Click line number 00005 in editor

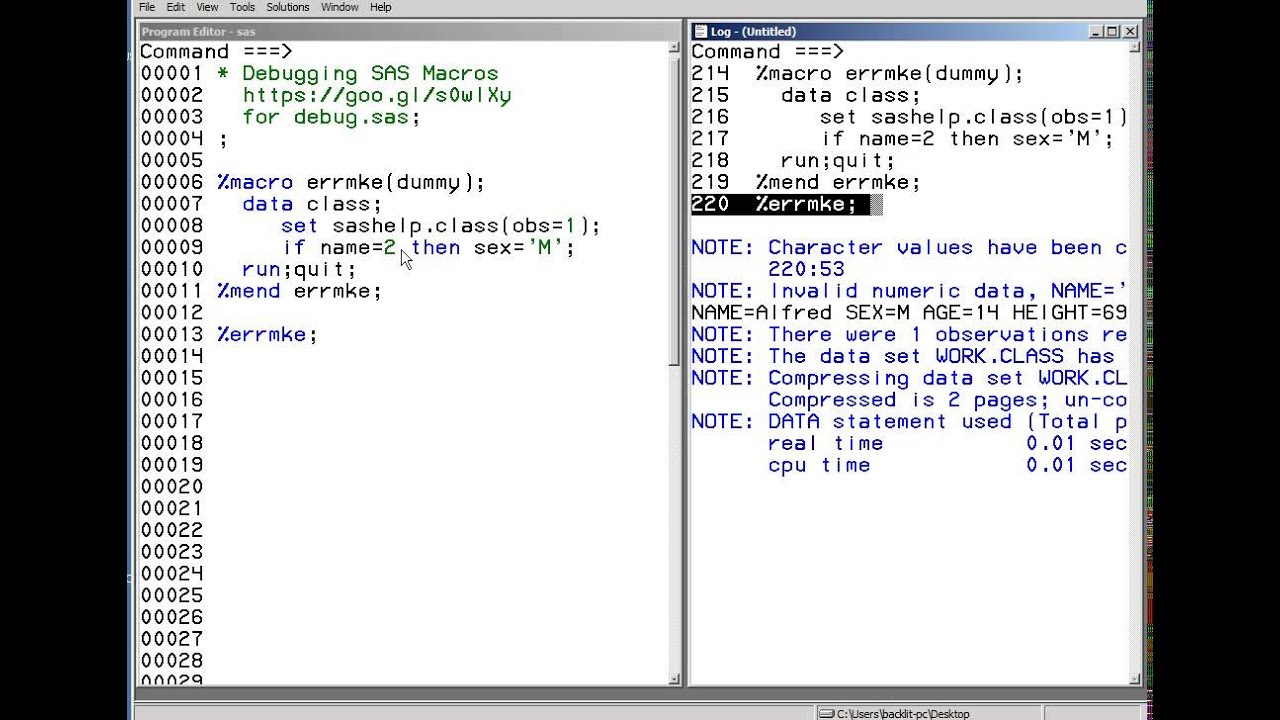pos(172,161)
